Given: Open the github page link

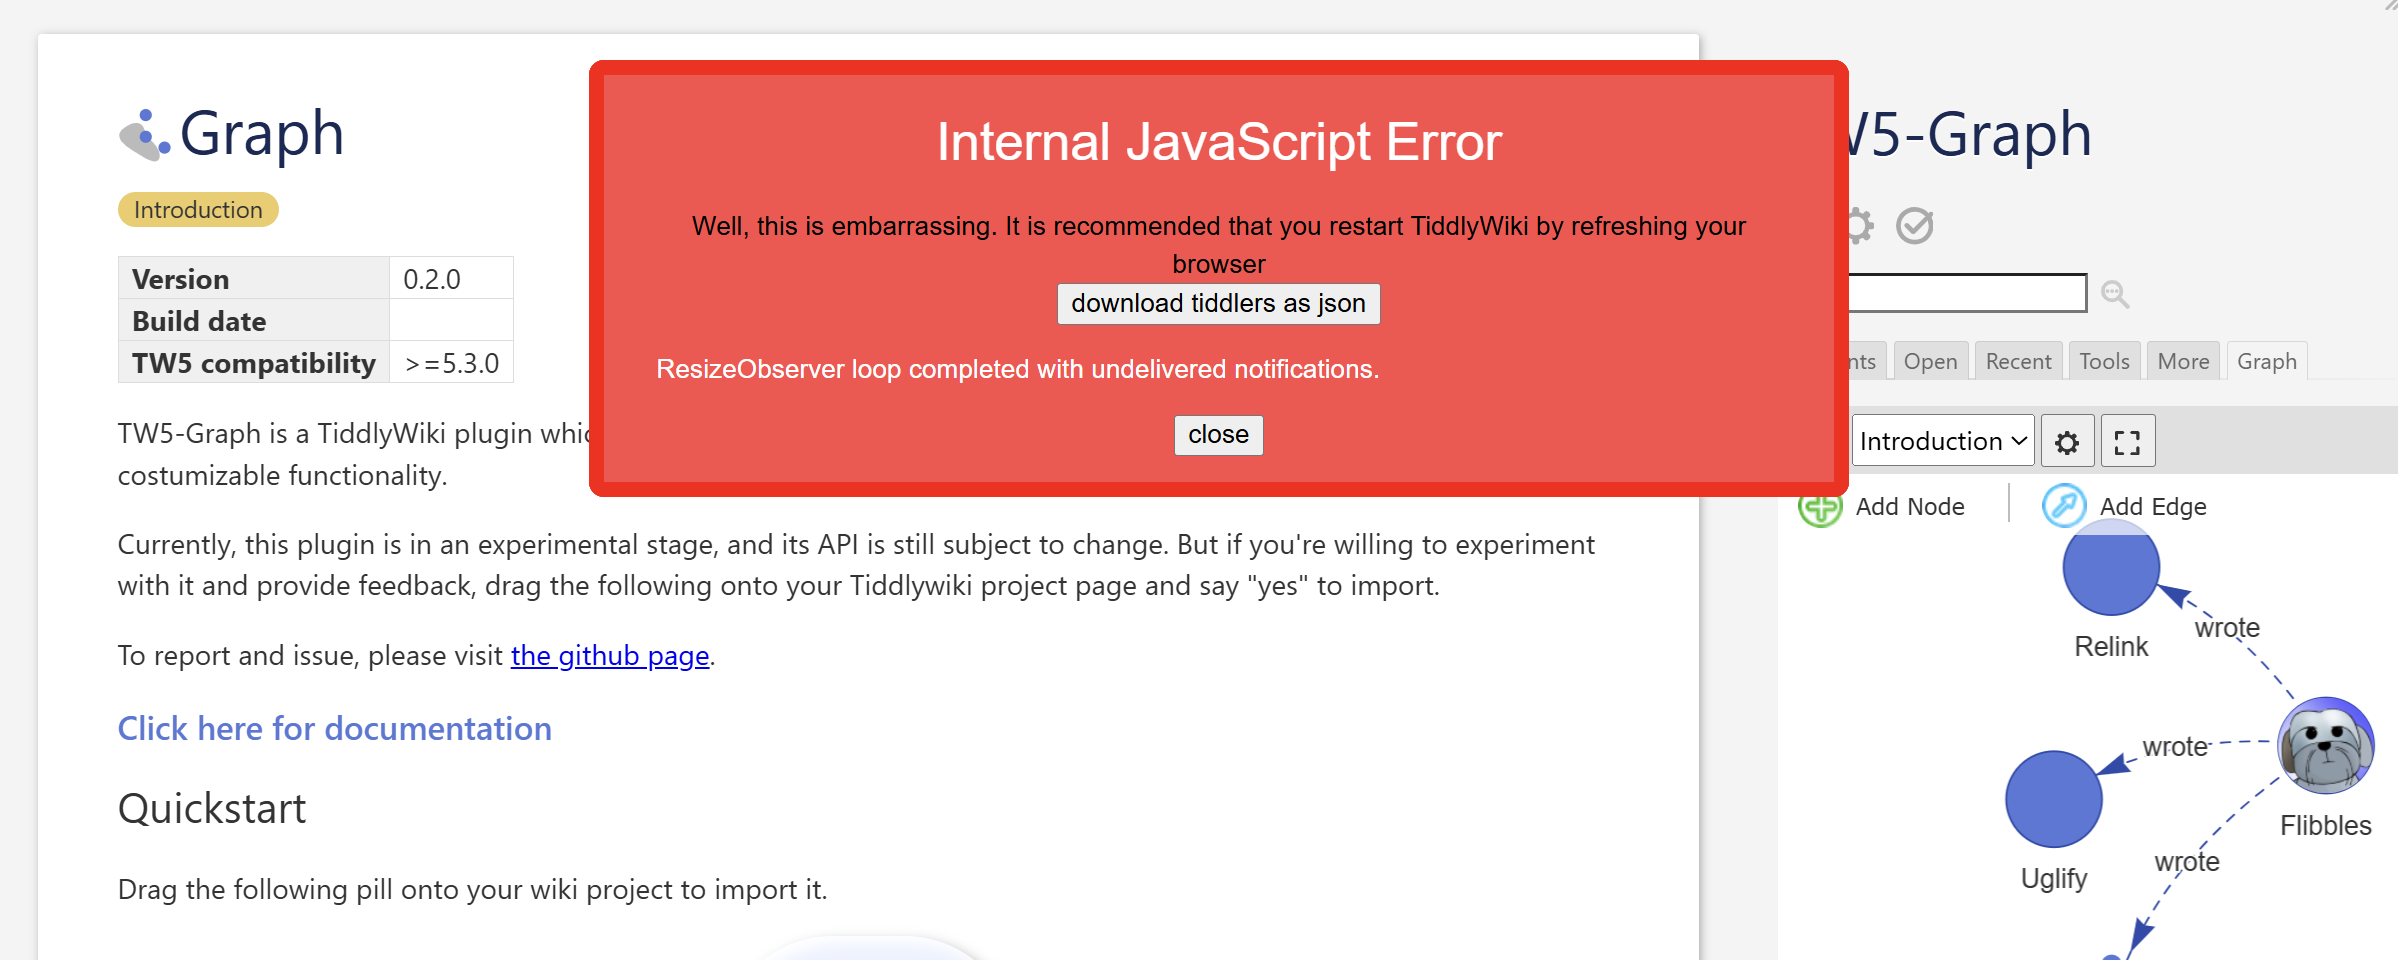Looking at the screenshot, I should [610, 656].
